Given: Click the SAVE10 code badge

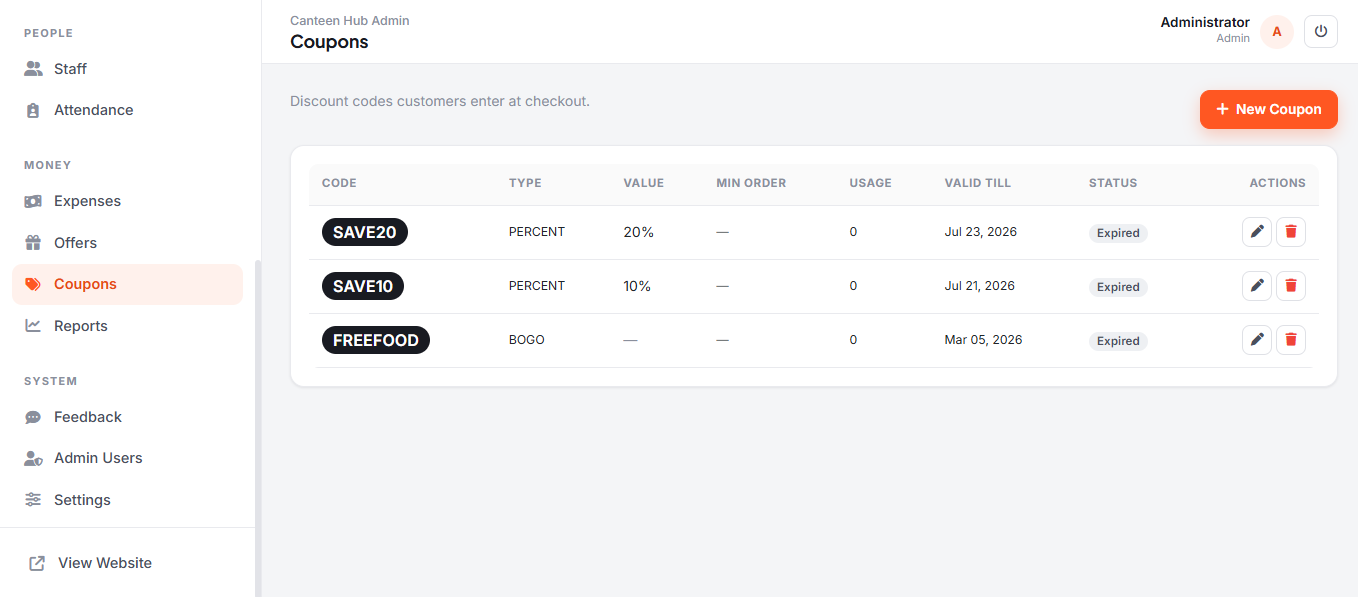Looking at the screenshot, I should [363, 286].
